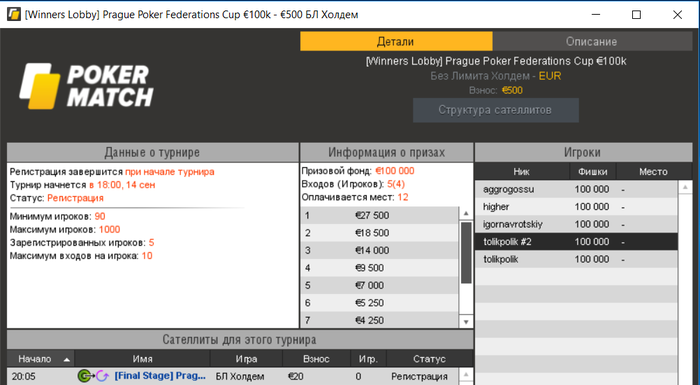
Task: Click the 3rd place prize €14 000
Action: pyautogui.click(x=372, y=250)
